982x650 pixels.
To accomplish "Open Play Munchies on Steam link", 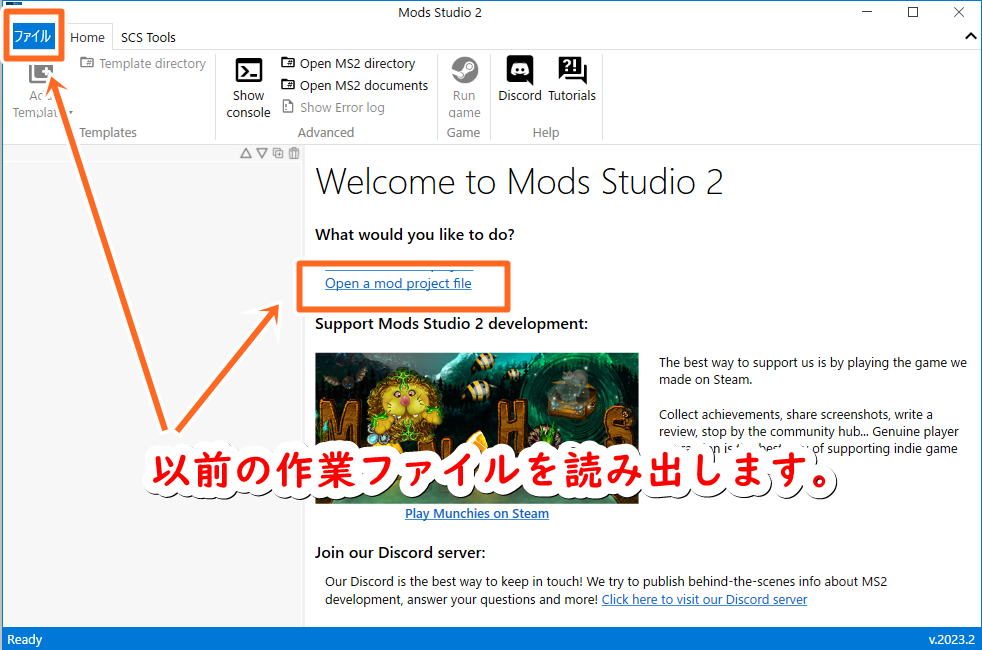I will 476,513.
